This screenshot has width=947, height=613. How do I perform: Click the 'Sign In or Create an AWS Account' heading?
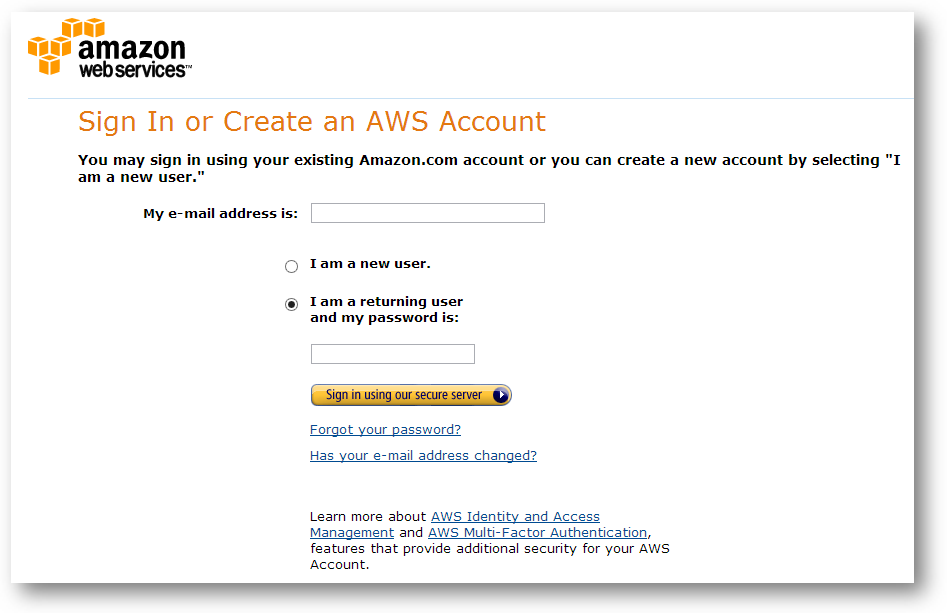coord(312,121)
